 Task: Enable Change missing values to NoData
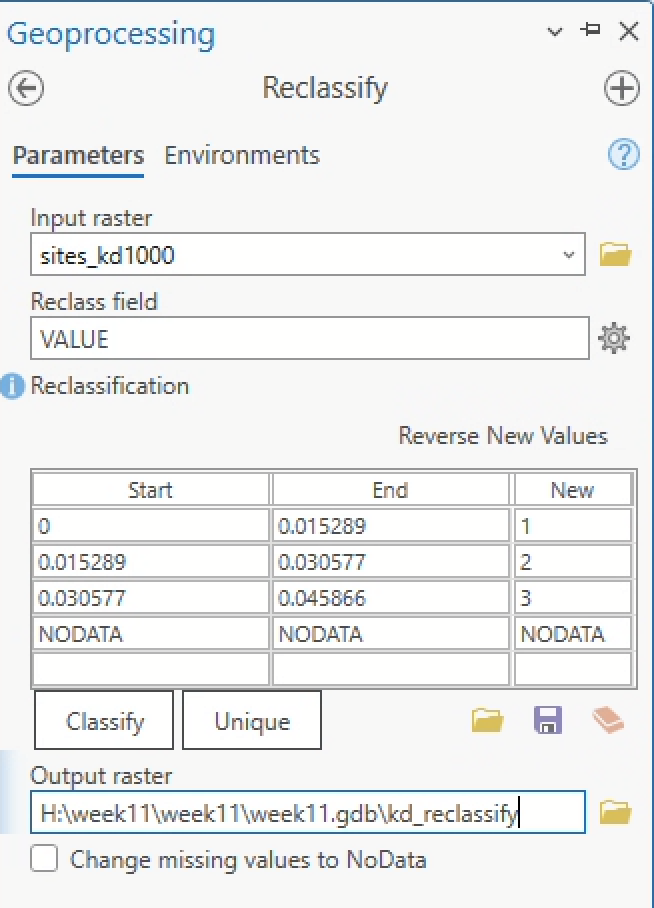point(44,859)
